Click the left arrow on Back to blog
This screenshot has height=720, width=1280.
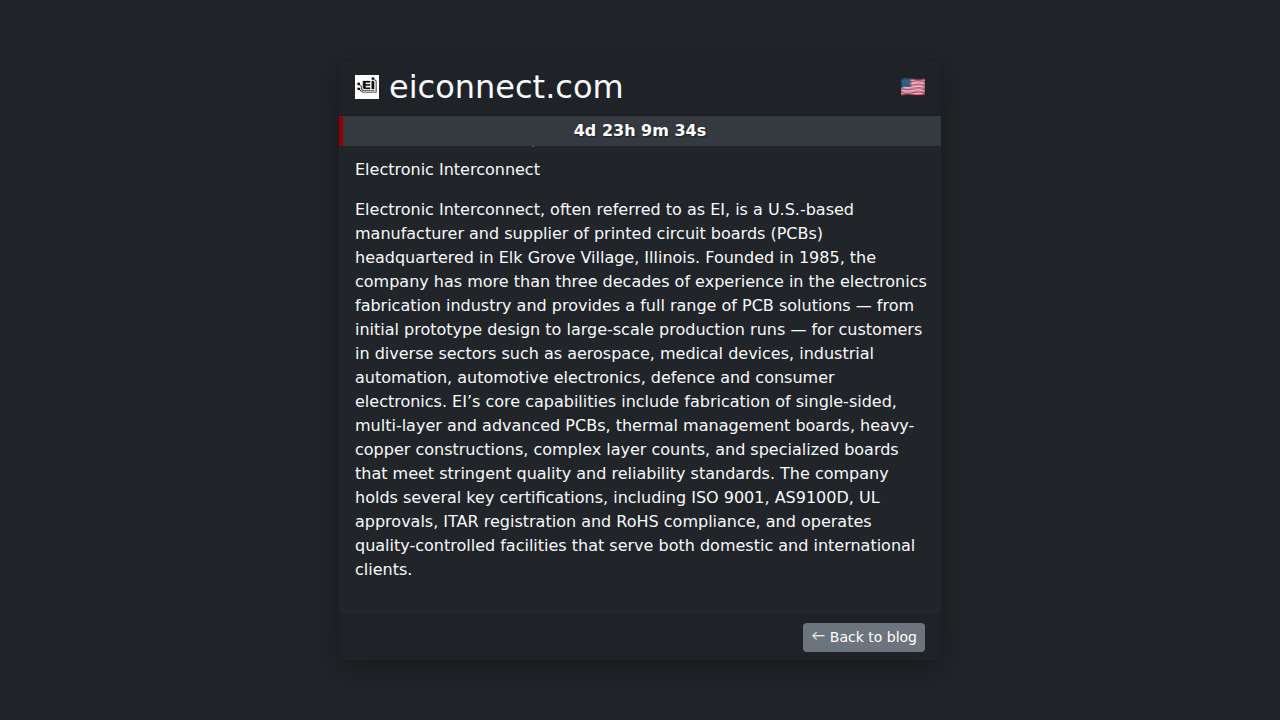tap(818, 636)
